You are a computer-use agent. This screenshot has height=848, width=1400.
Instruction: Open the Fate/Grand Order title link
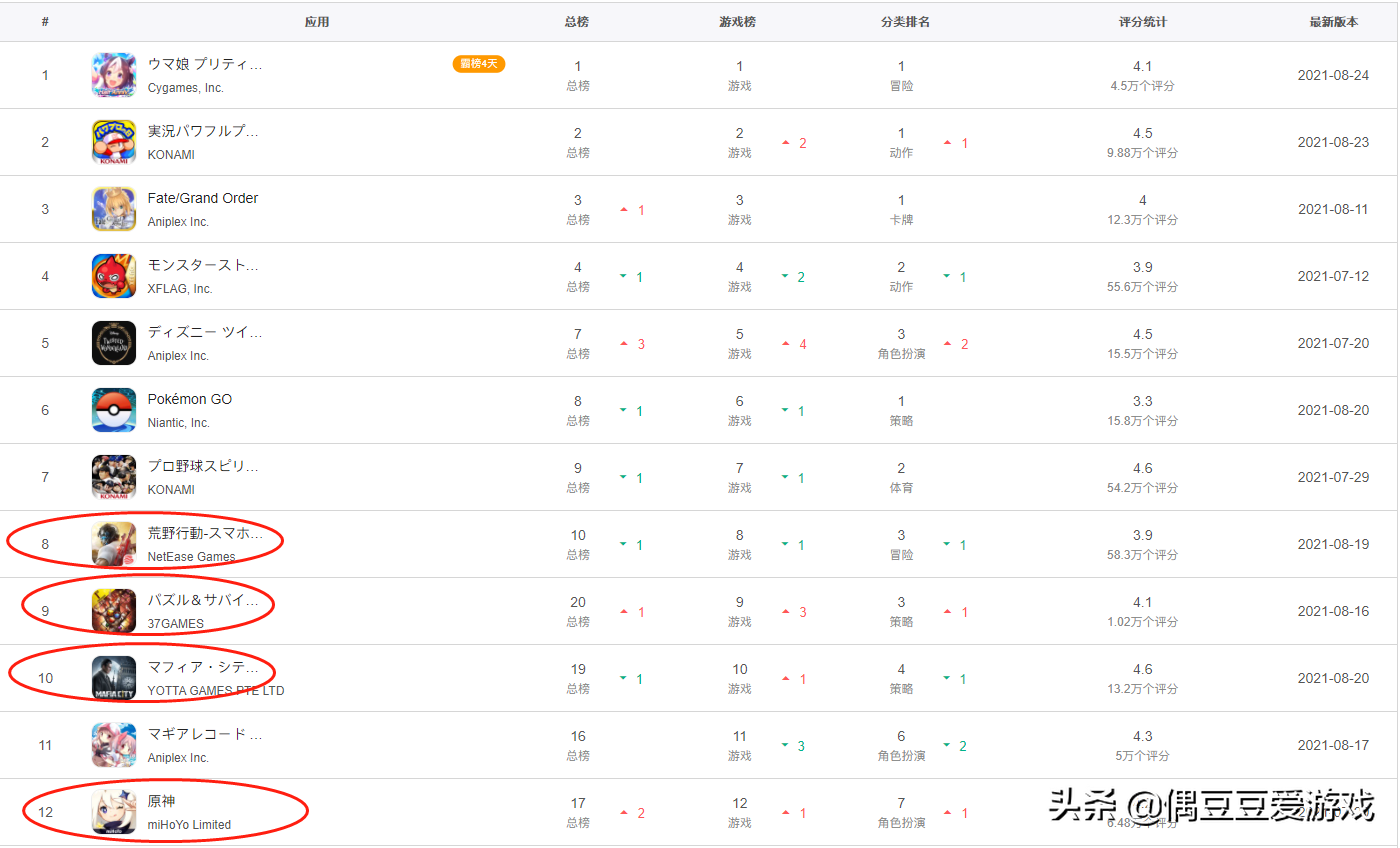click(x=203, y=198)
